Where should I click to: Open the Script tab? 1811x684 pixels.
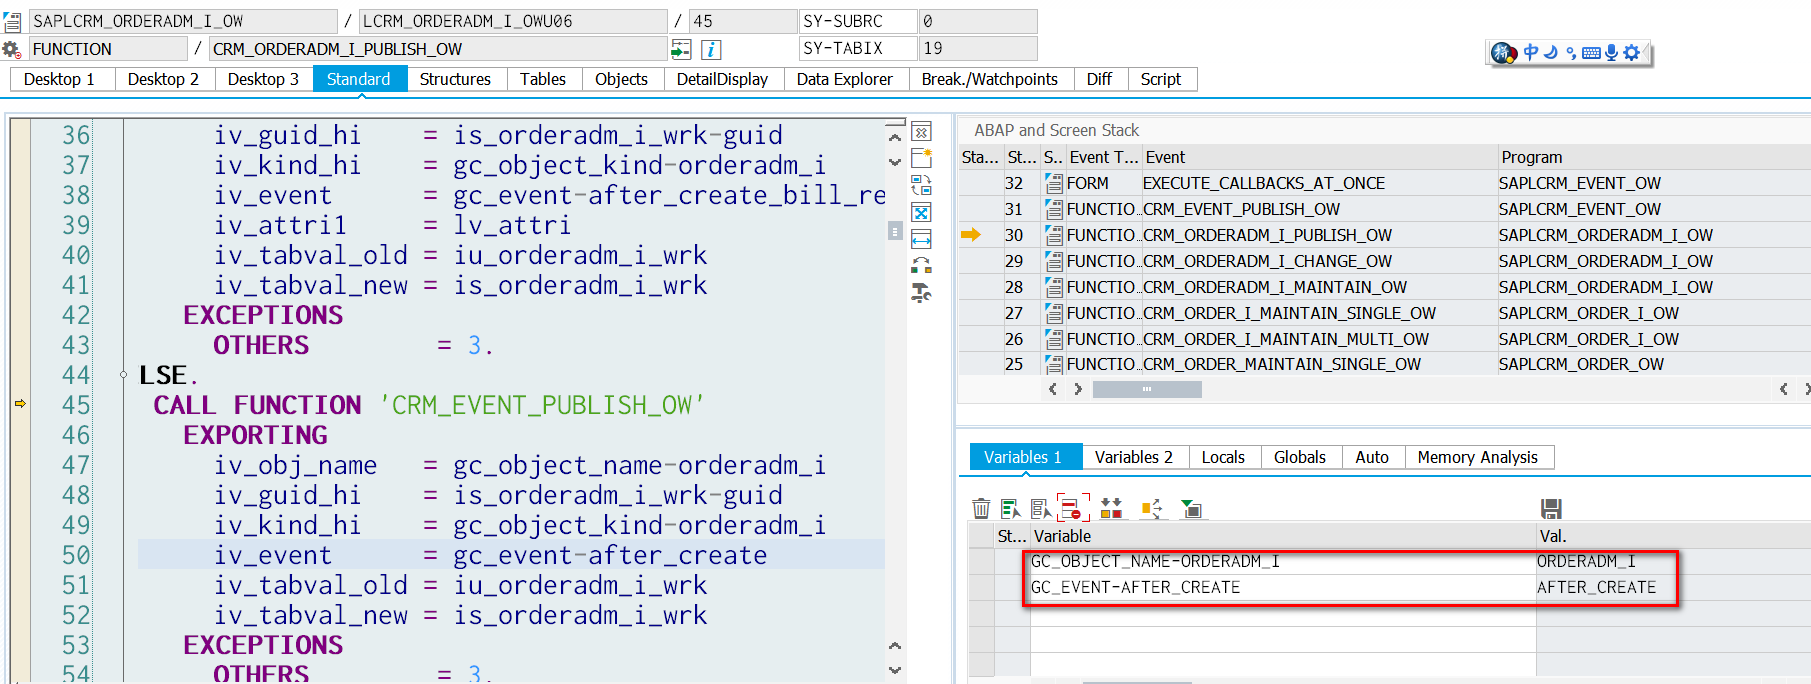point(1161,79)
